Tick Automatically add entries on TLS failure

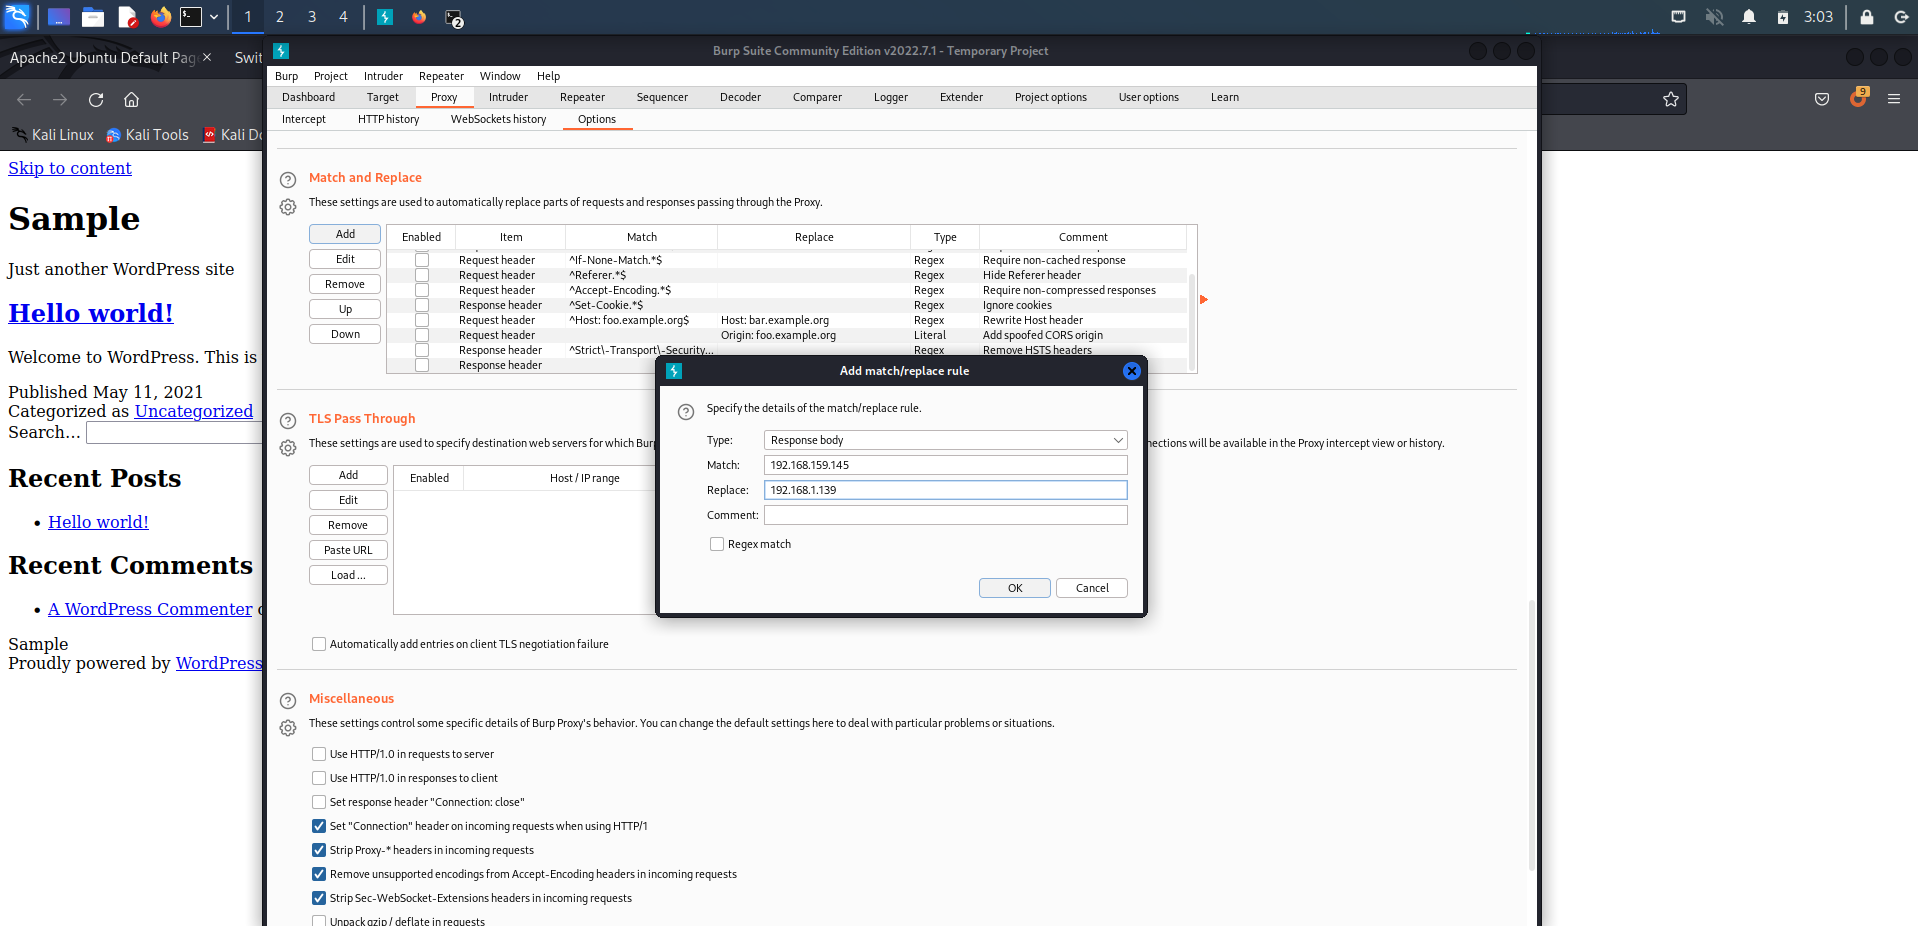point(319,644)
